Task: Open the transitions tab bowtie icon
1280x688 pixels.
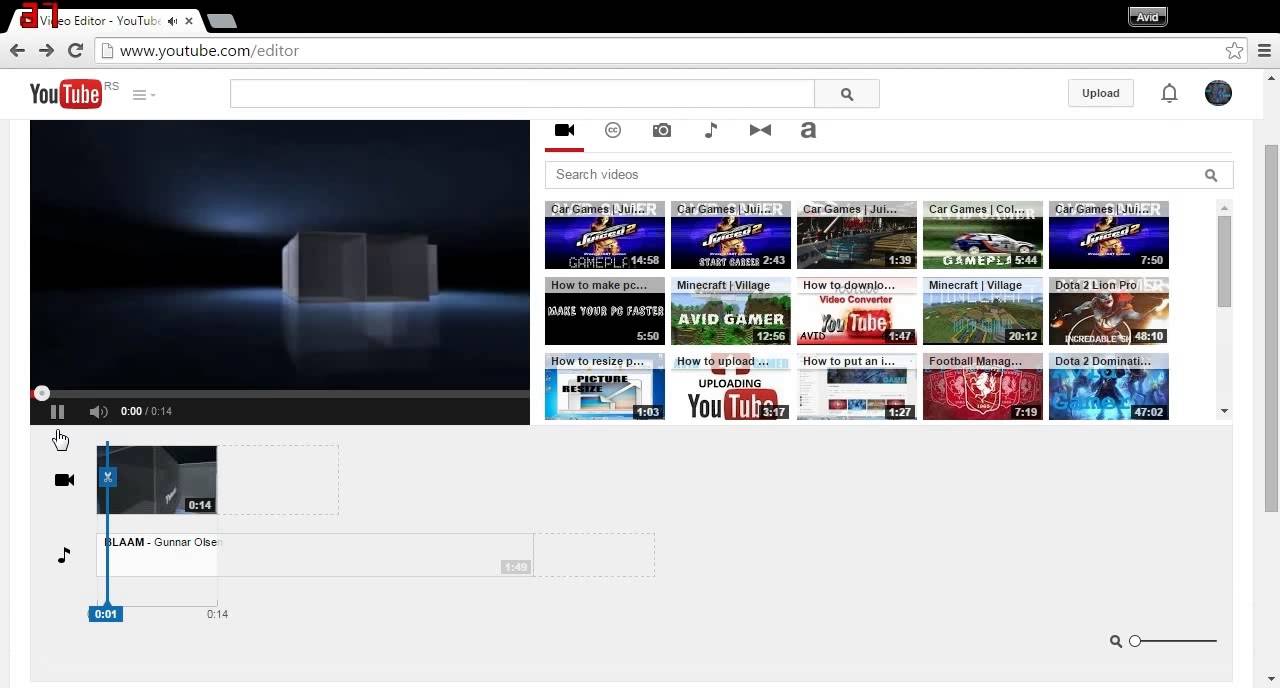Action: click(x=760, y=130)
